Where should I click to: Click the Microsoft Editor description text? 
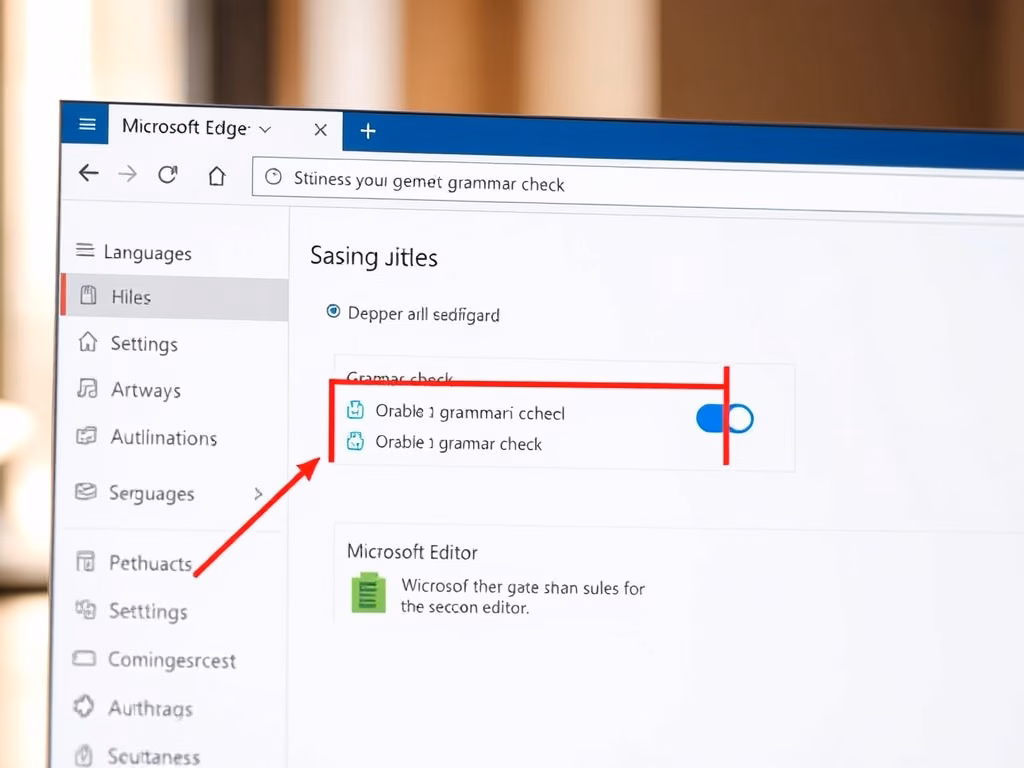tap(522, 596)
